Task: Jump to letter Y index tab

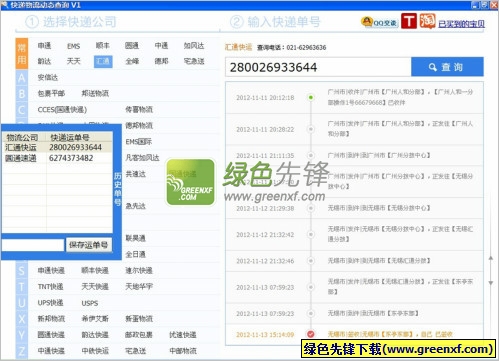Action: click(22, 335)
